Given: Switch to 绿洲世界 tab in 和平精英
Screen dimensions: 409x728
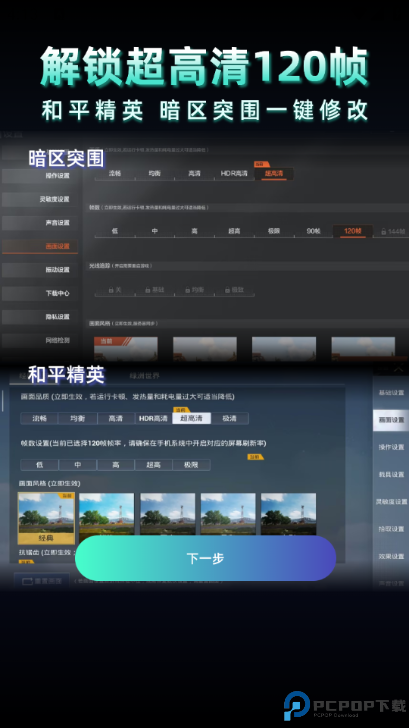Looking at the screenshot, I should tap(144, 376).
